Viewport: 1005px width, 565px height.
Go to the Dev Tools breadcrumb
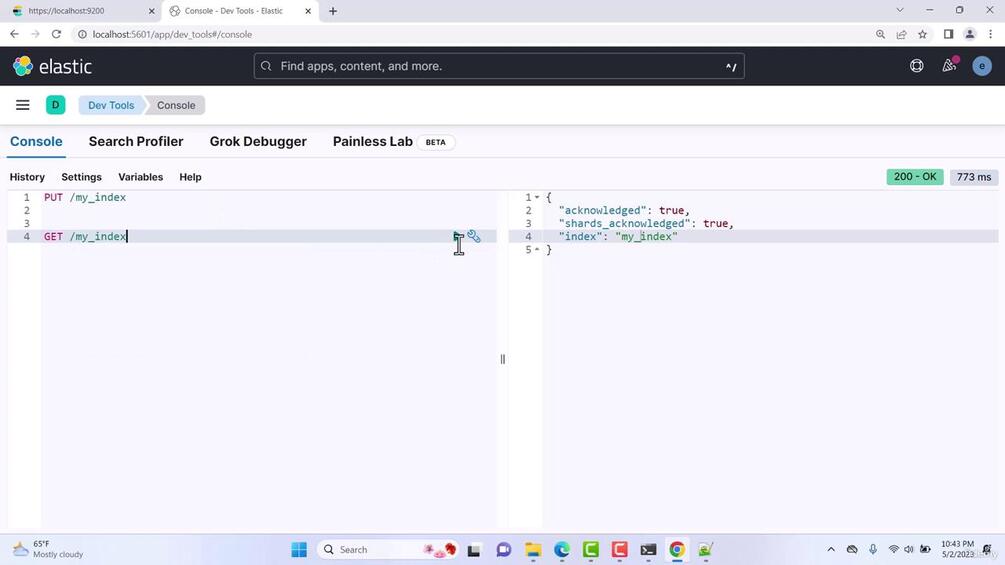coord(111,105)
